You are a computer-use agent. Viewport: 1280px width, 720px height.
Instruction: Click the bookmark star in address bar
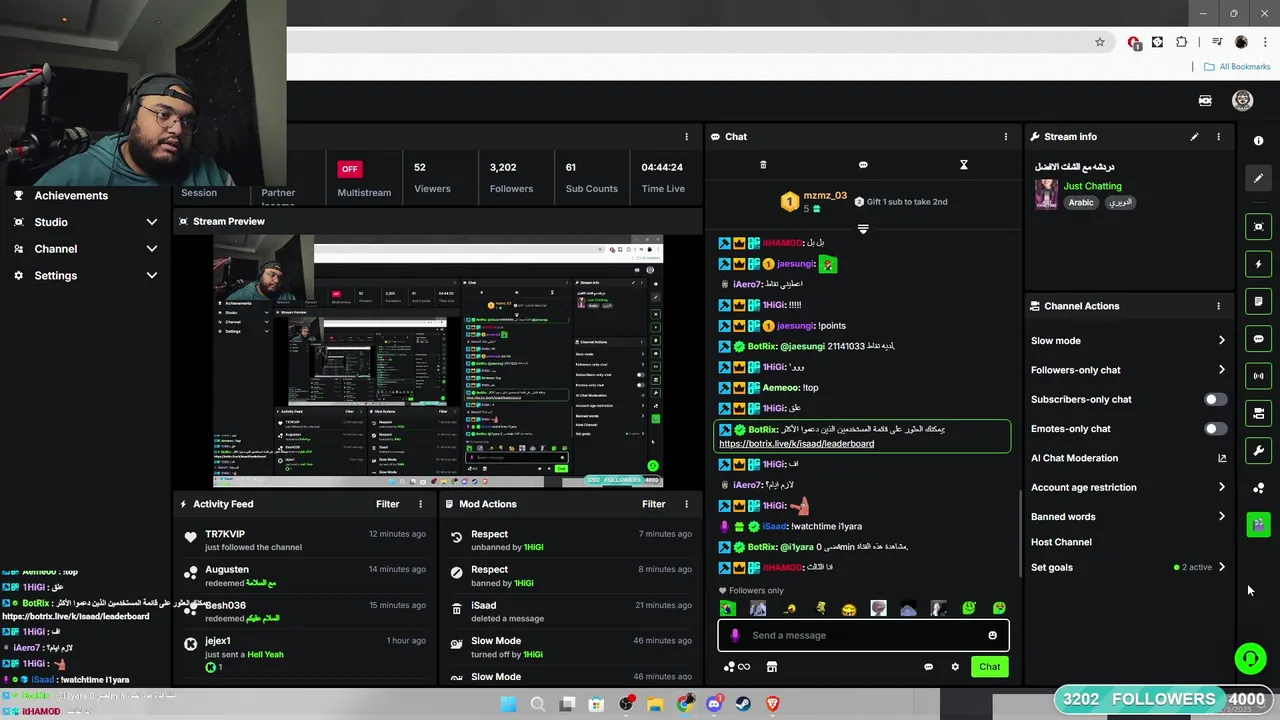(1100, 42)
